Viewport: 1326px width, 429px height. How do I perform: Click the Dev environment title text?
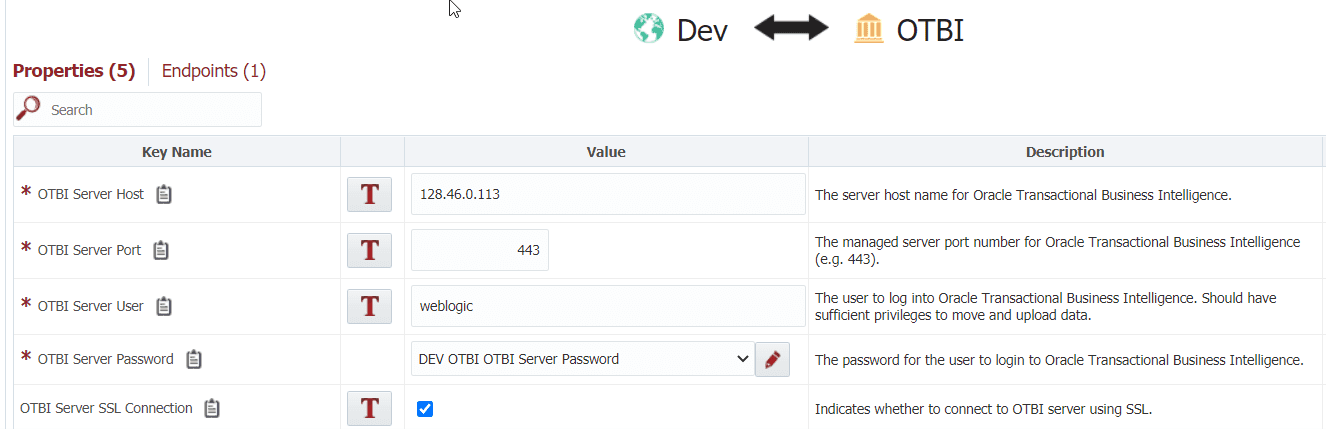tap(702, 30)
